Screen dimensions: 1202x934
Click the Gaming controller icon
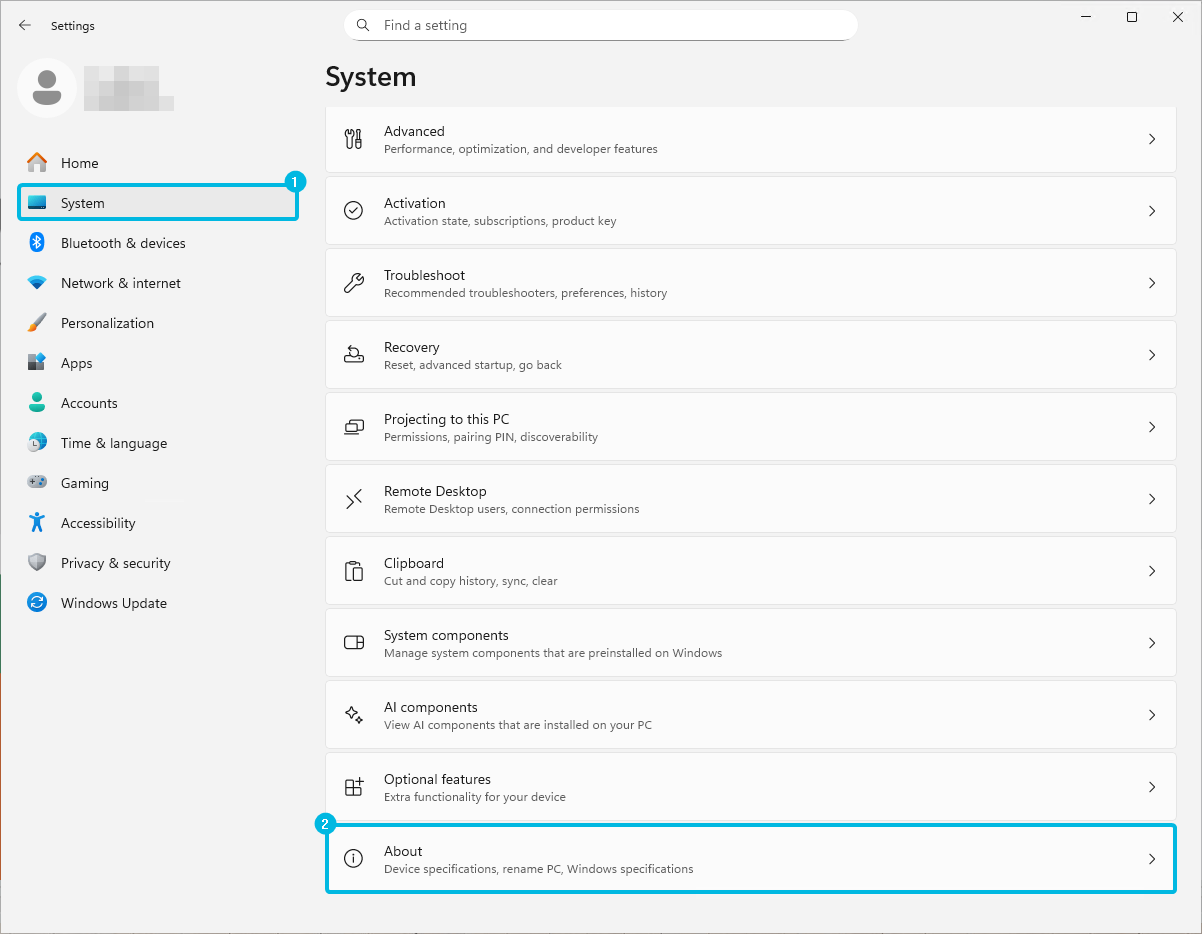tap(37, 482)
